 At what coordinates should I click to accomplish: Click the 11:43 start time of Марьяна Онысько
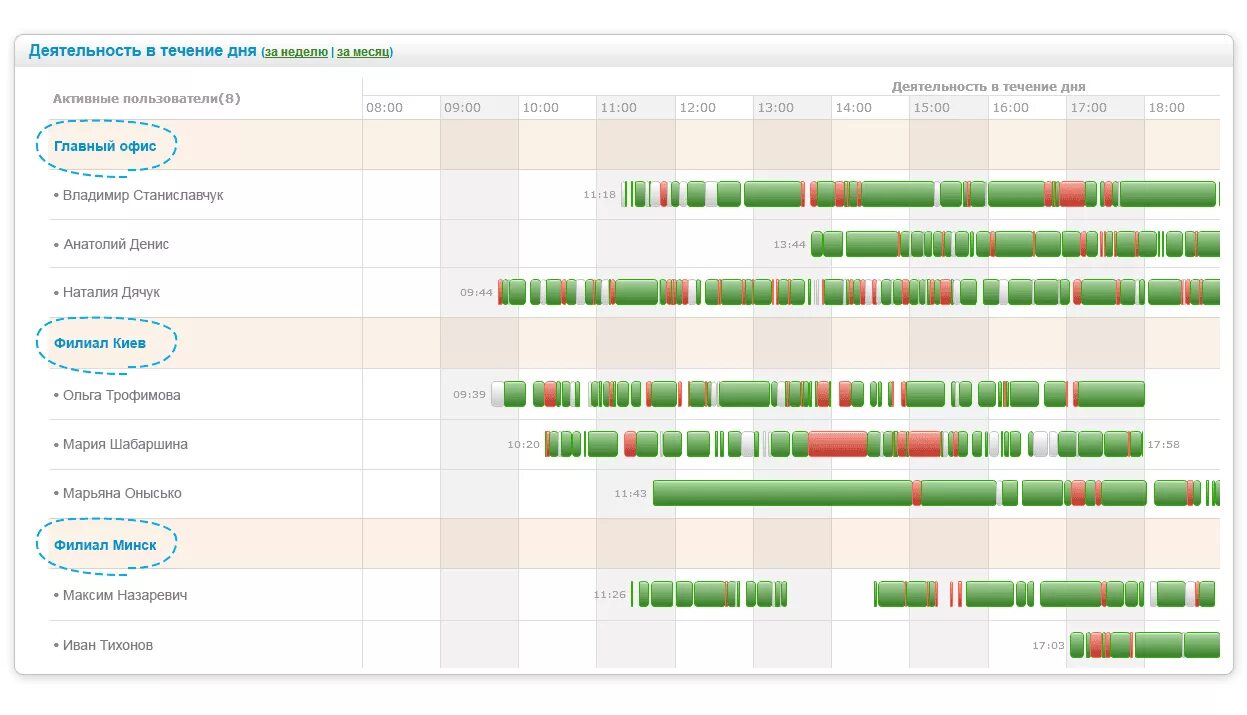pyautogui.click(x=631, y=493)
